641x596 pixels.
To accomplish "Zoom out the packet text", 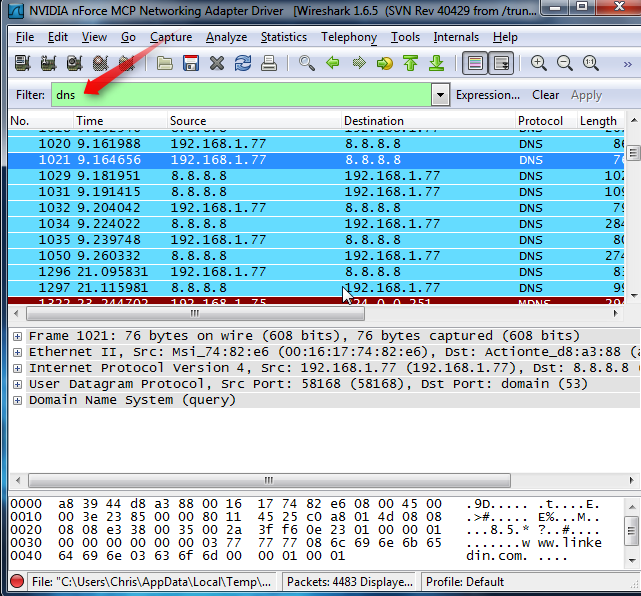I will coord(565,63).
